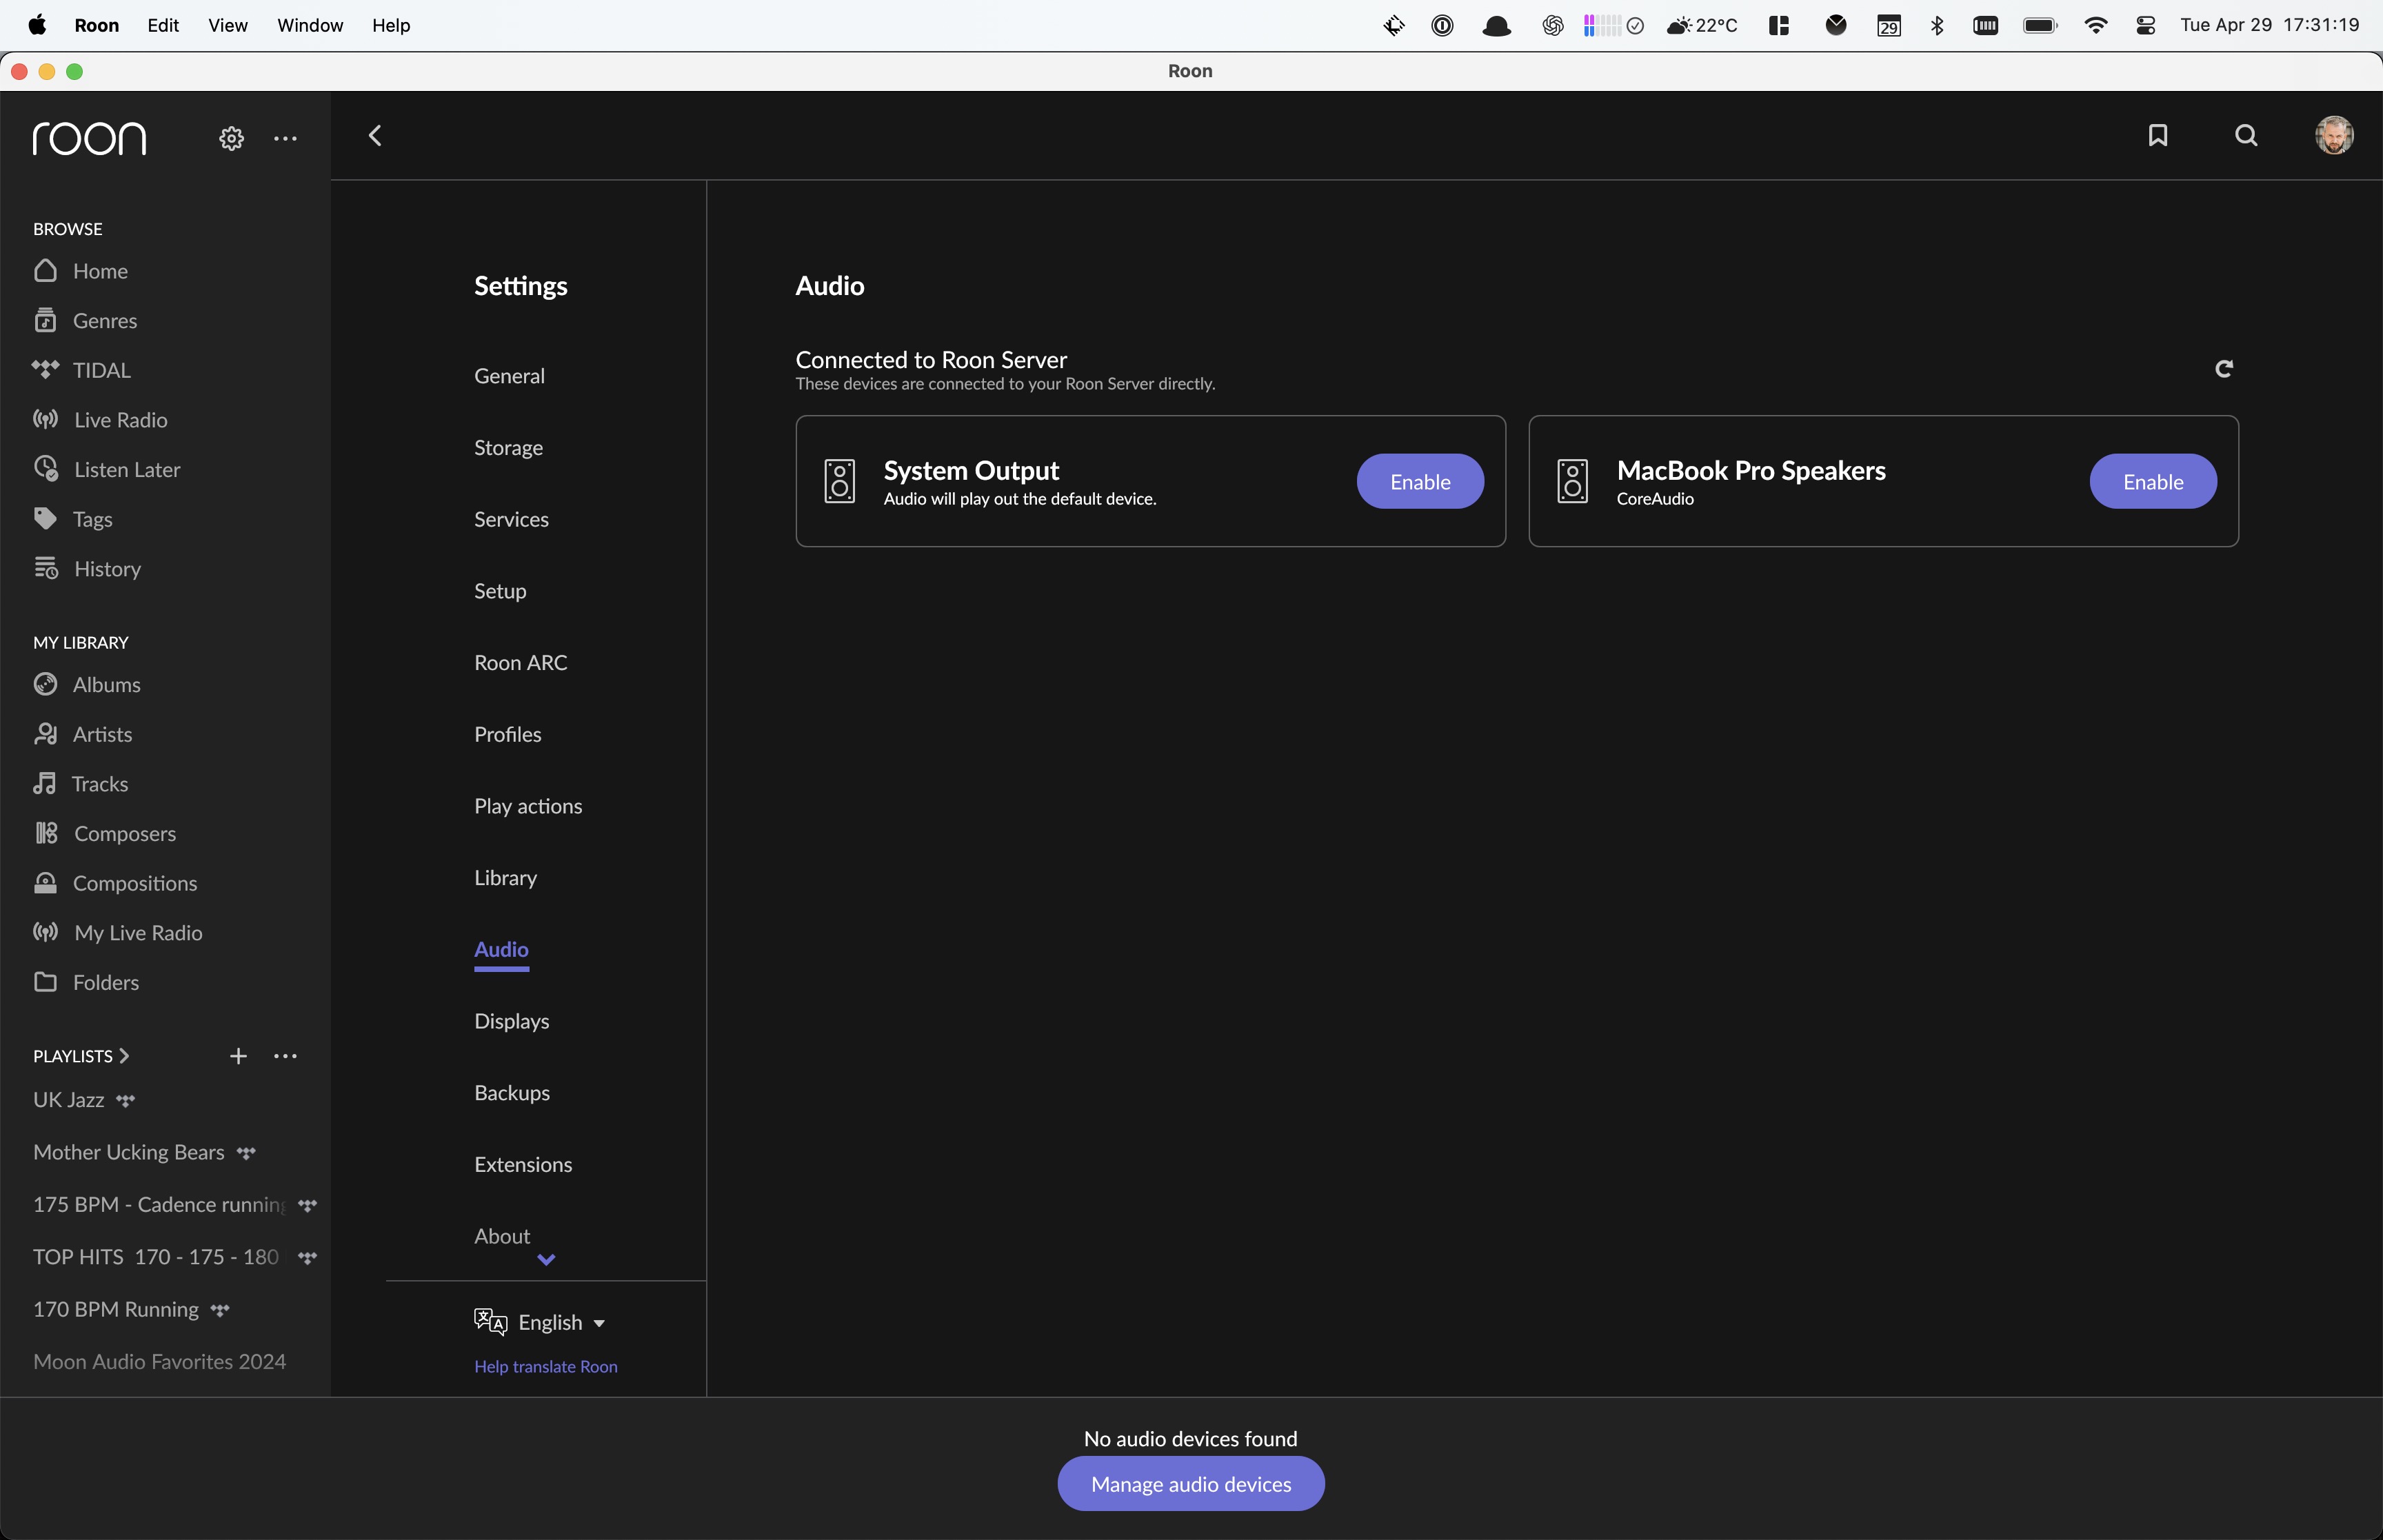Open the View menu in menu bar
Viewport: 2383px width, 1540px height.
(227, 25)
